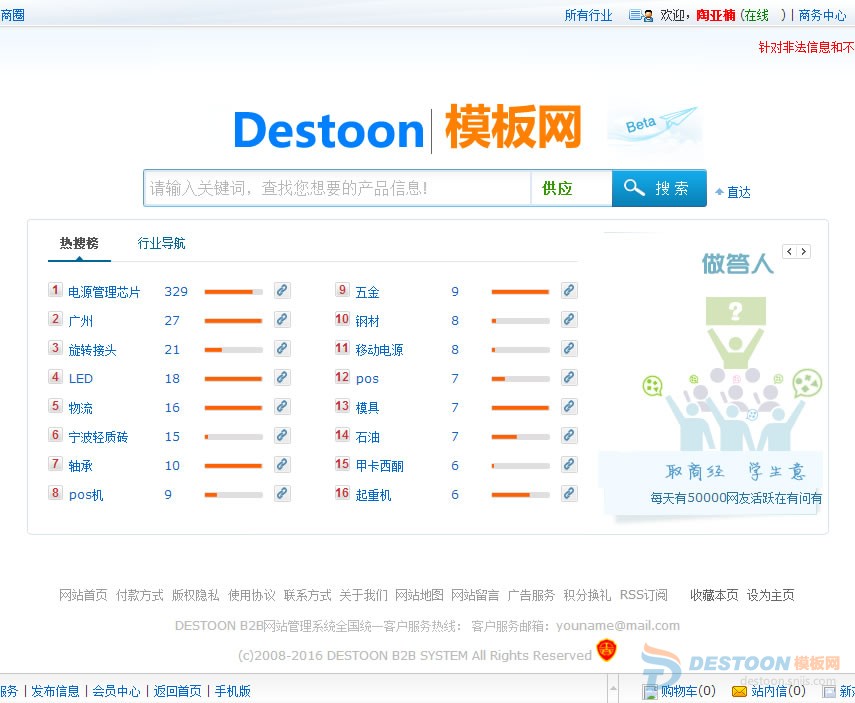Open link icon for pos机 row
This screenshot has height=703, width=855.
282,494
